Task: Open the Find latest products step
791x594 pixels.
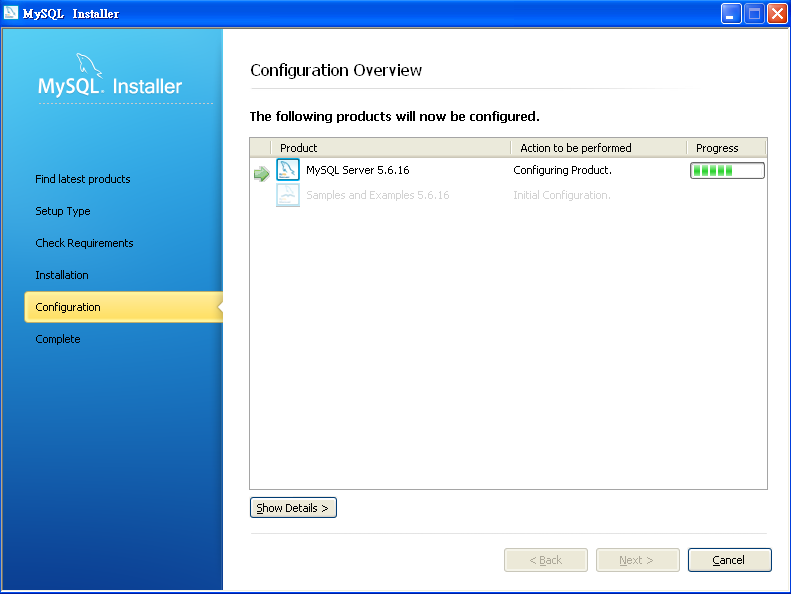Action: [83, 179]
